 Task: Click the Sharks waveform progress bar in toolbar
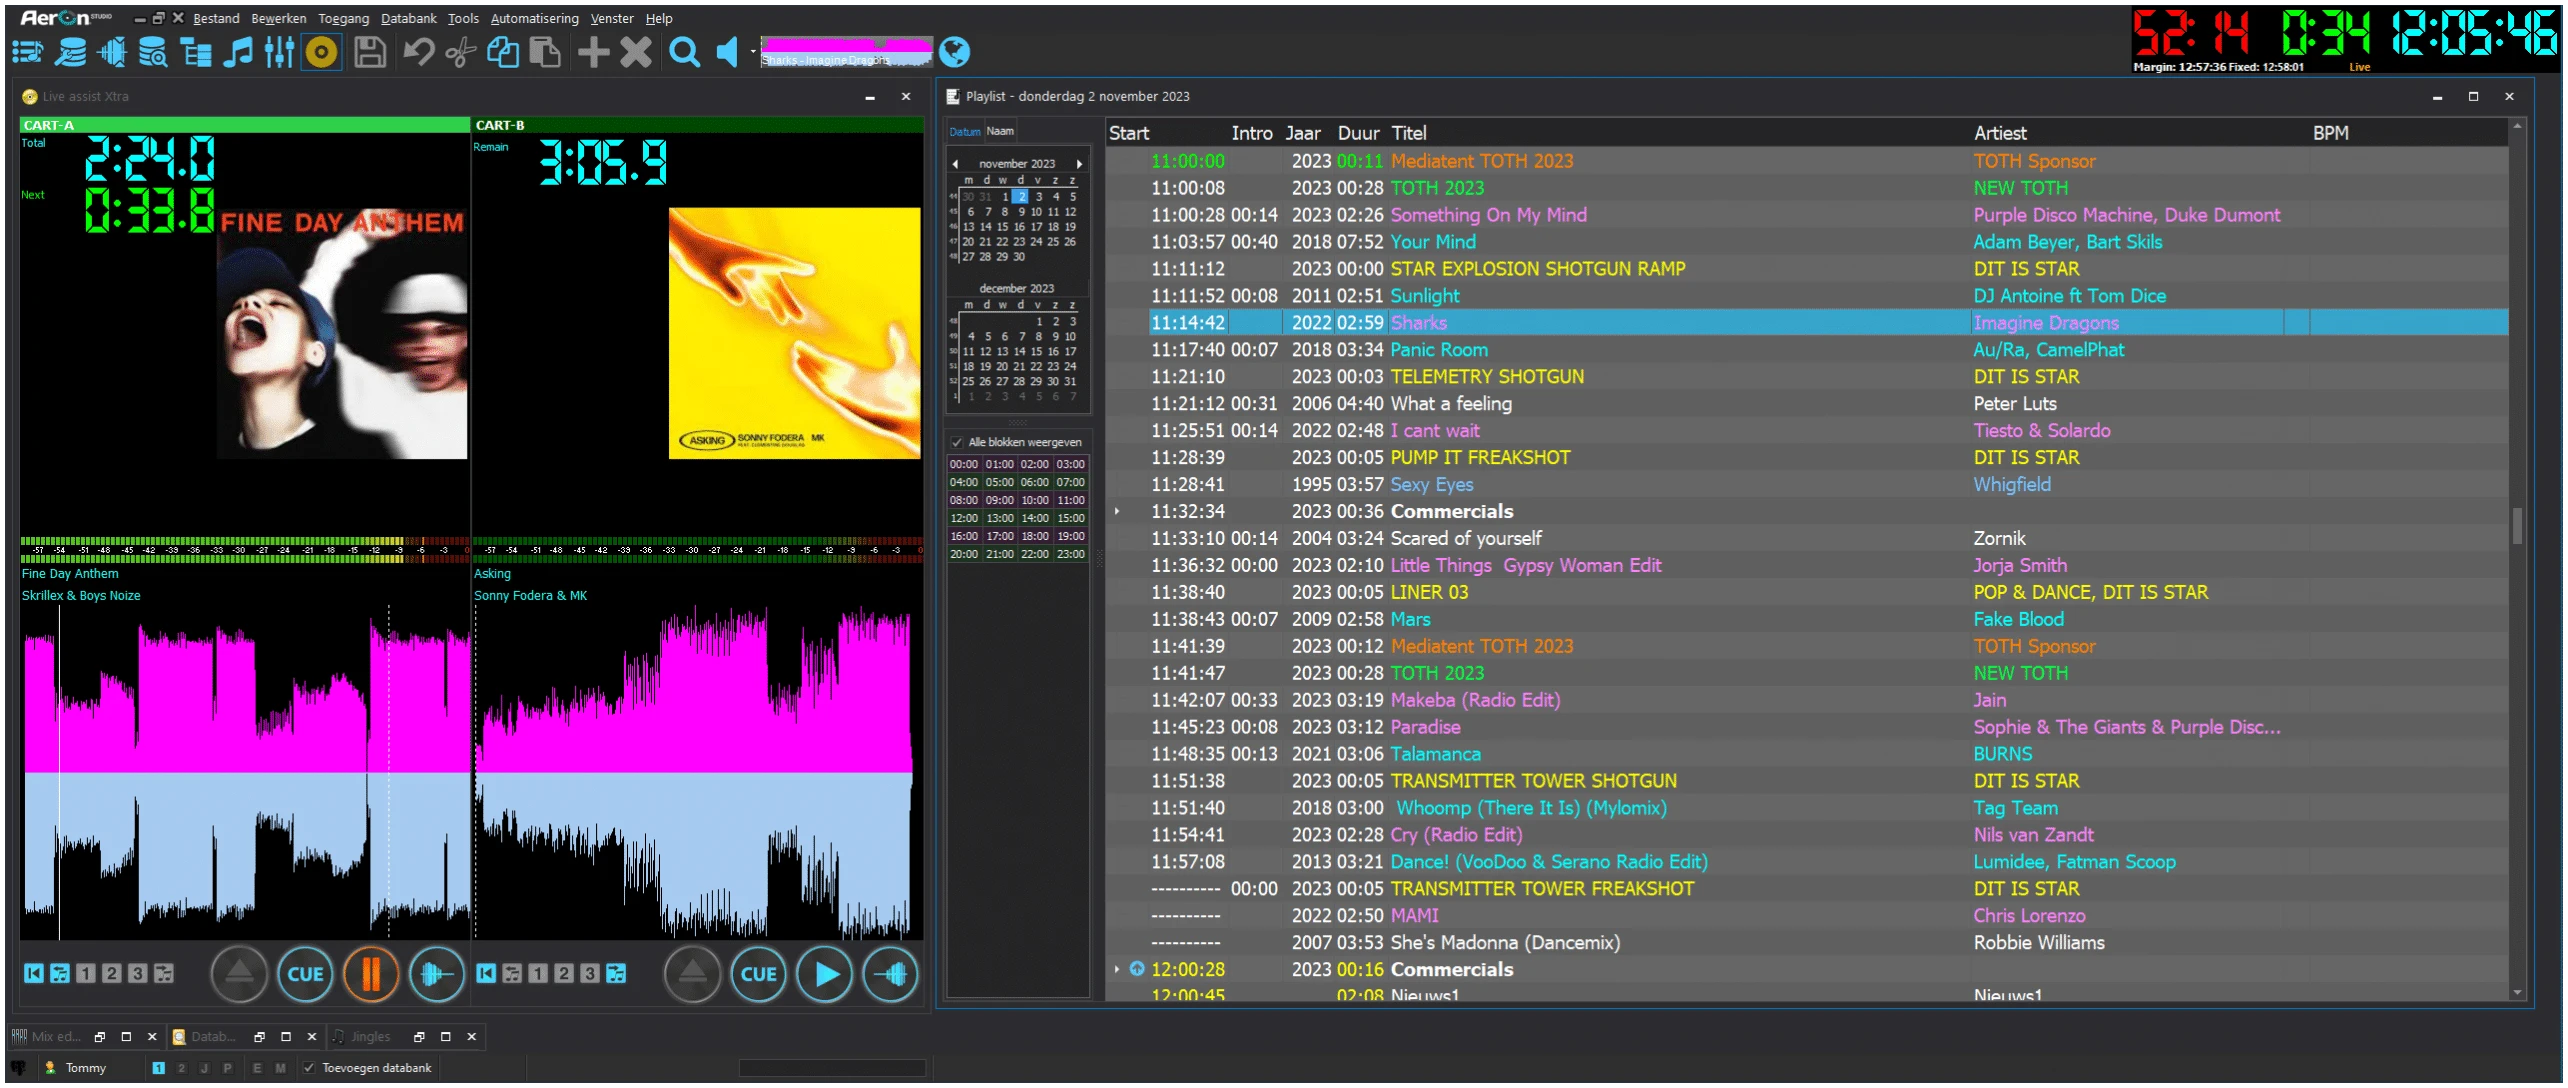coord(846,52)
